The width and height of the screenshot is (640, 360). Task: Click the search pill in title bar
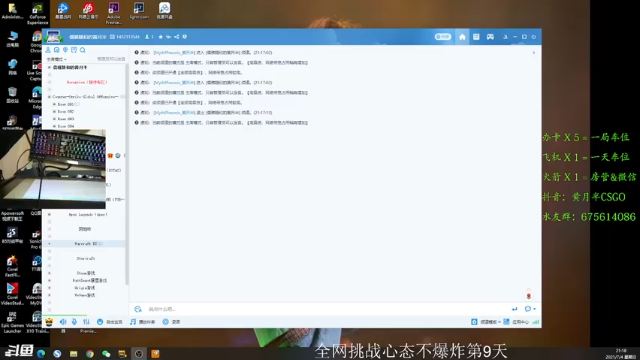[x=443, y=37]
